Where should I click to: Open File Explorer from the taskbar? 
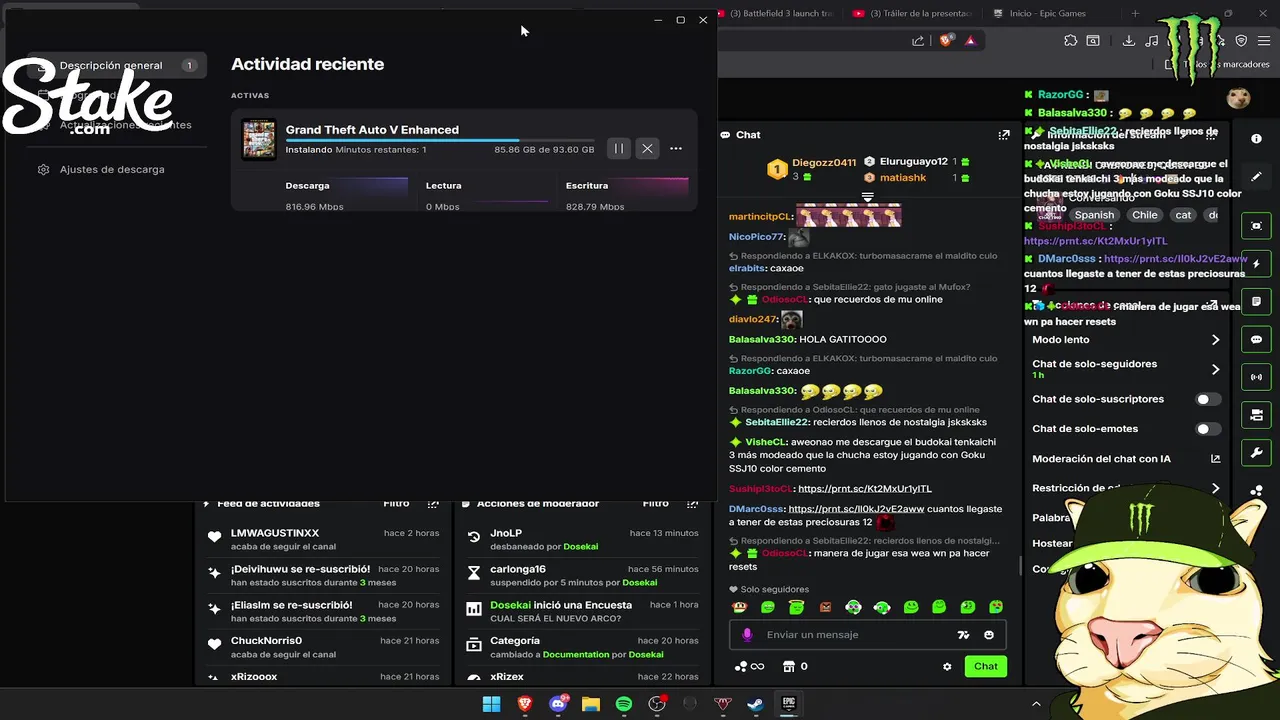590,704
